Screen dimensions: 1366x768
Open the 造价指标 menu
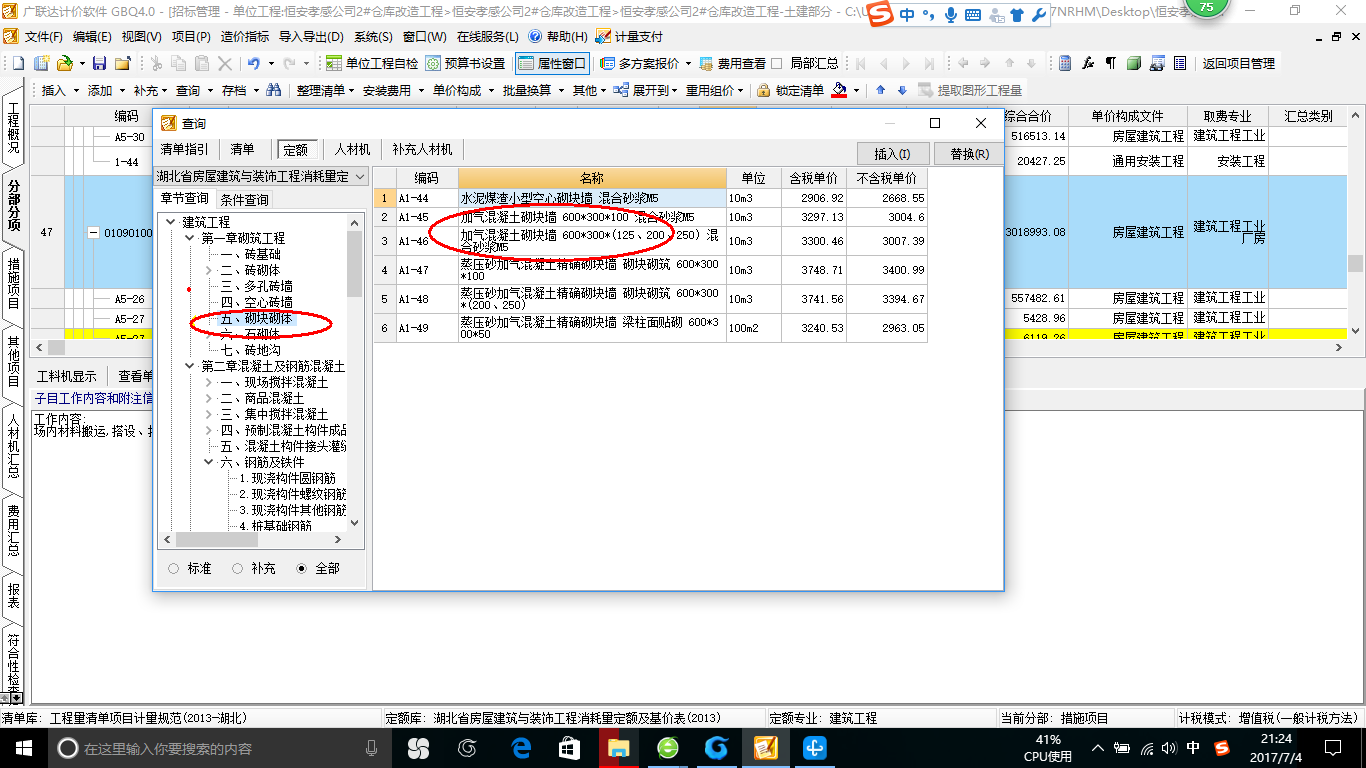(x=244, y=36)
